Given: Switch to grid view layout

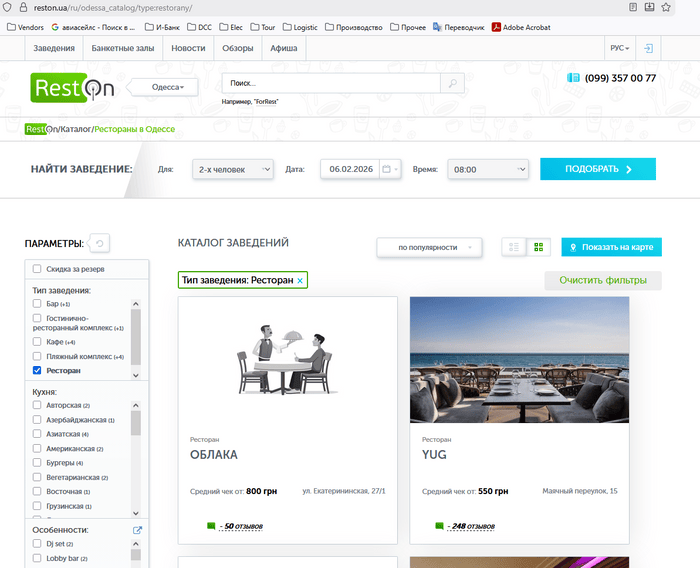Looking at the screenshot, I should pos(539,247).
